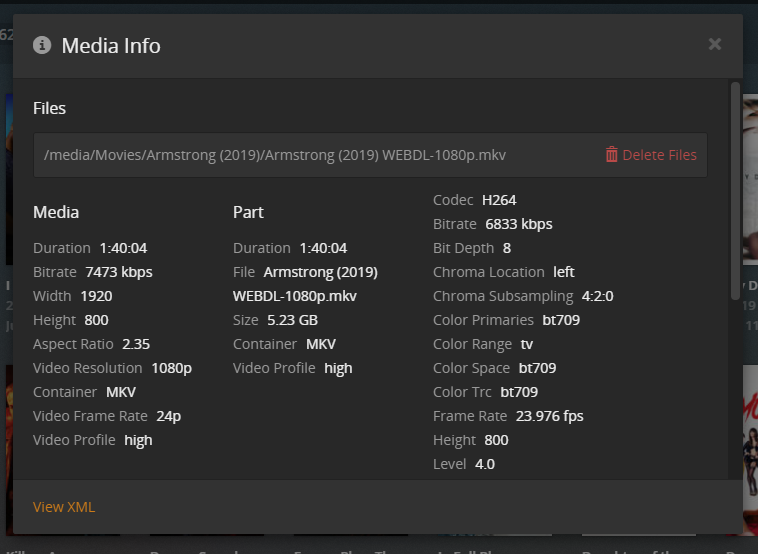Click the Media column heading
The image size is (758, 554).
(56, 212)
